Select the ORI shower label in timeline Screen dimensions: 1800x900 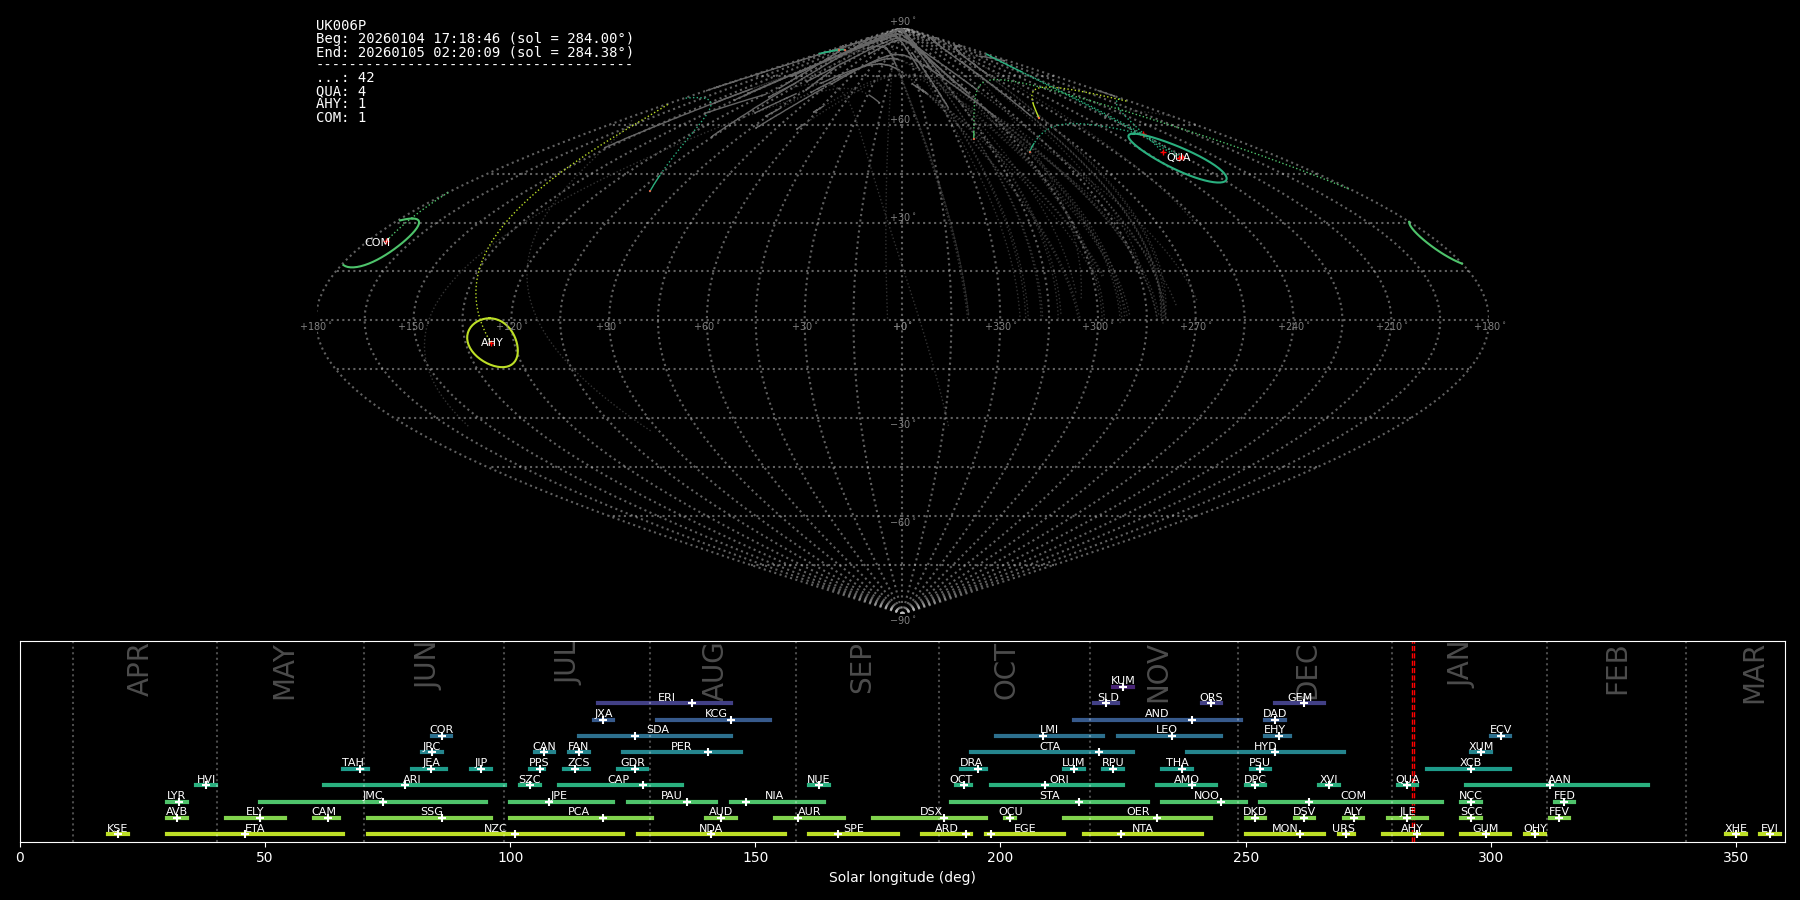tap(1059, 780)
